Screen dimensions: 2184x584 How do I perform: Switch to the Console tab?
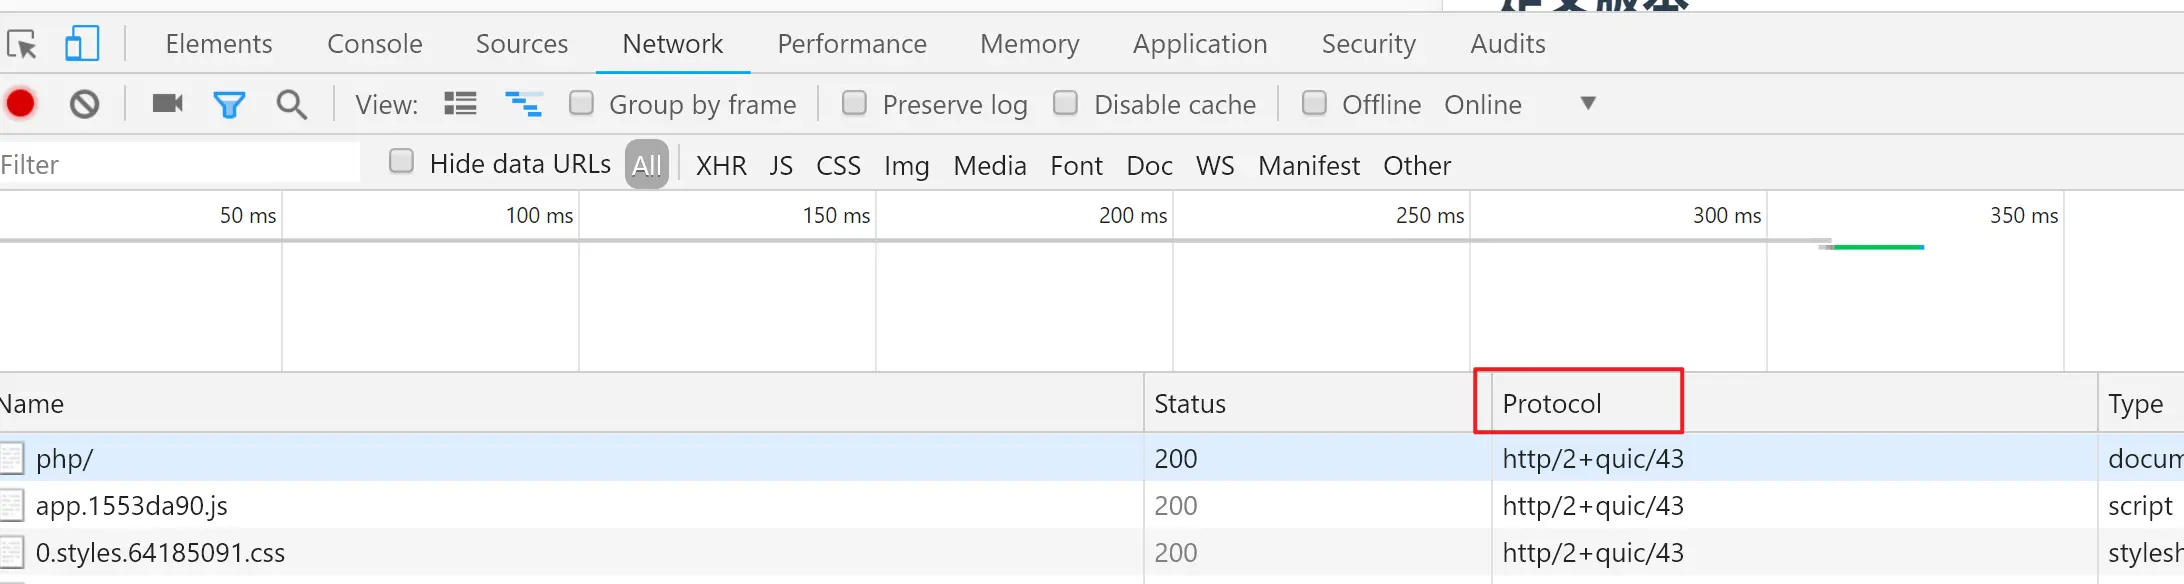coord(375,44)
